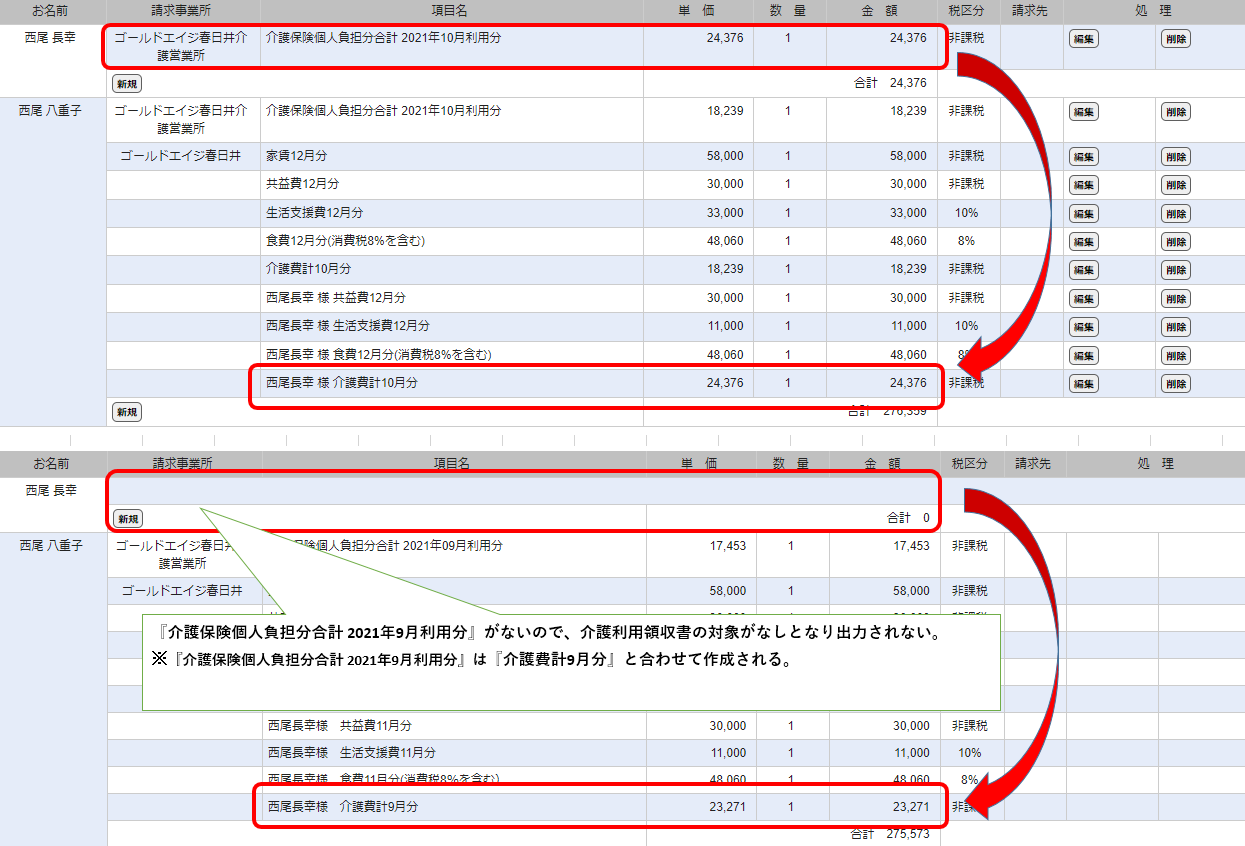Click the 西尾 八重子 name cell in top table
The width and height of the screenshot is (1245, 846).
[x=52, y=111]
